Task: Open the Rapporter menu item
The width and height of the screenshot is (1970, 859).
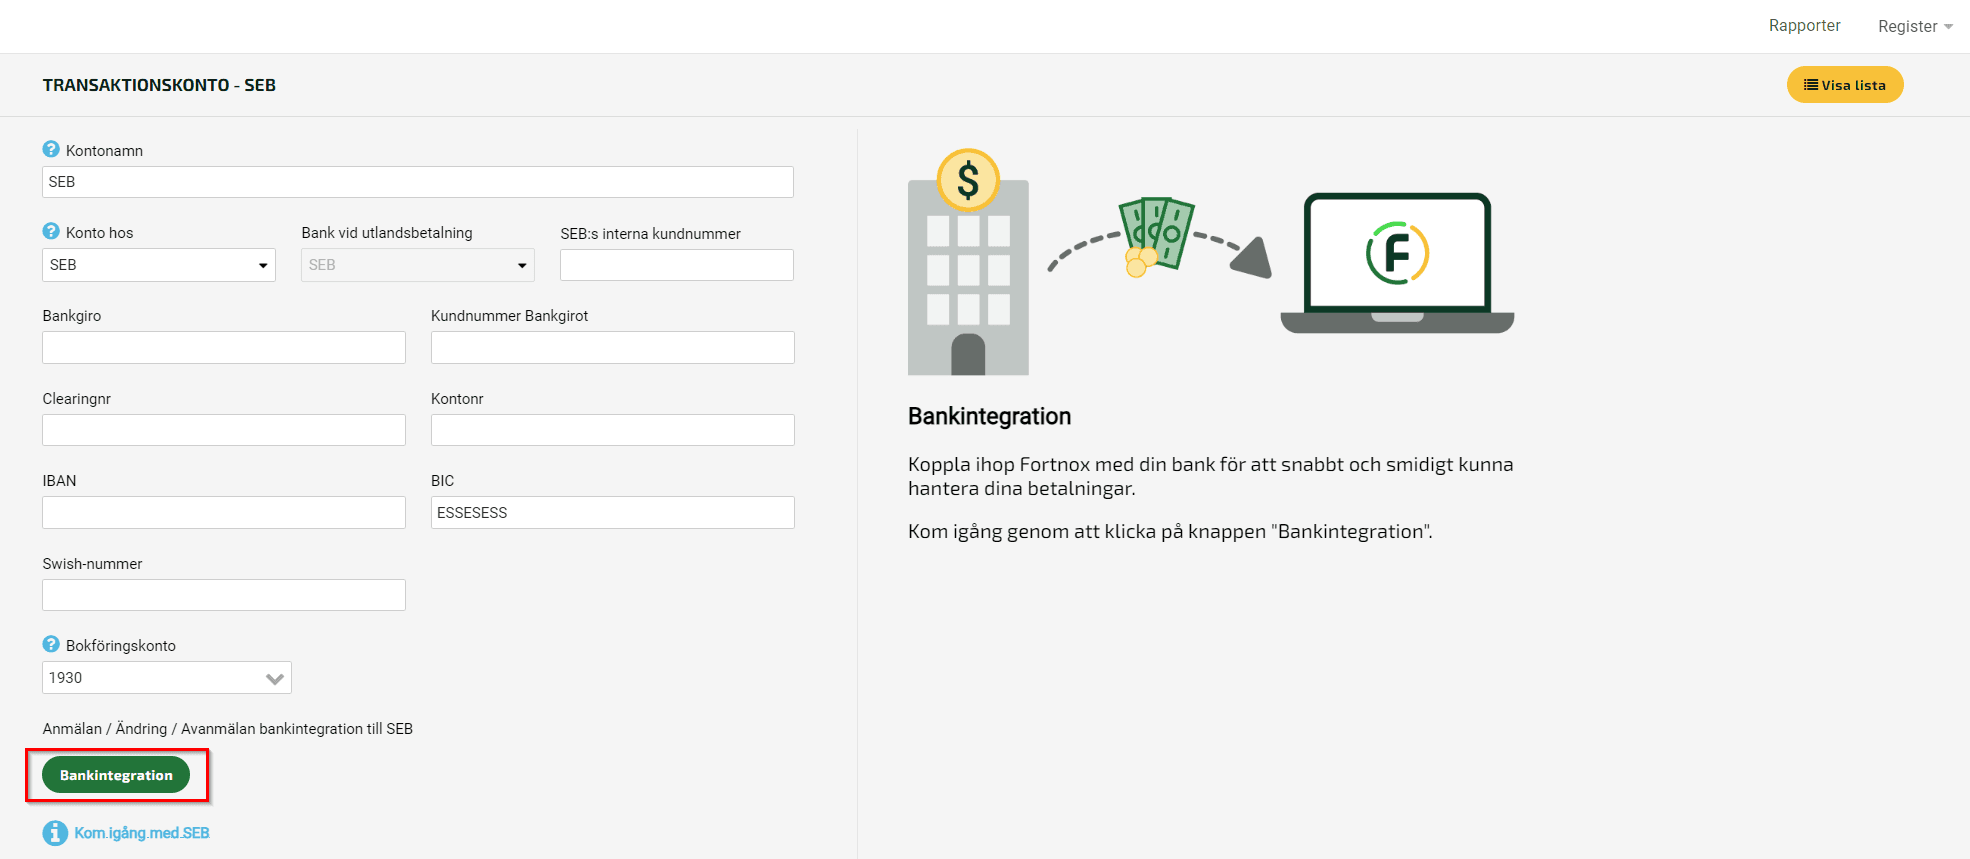Action: tap(1804, 26)
